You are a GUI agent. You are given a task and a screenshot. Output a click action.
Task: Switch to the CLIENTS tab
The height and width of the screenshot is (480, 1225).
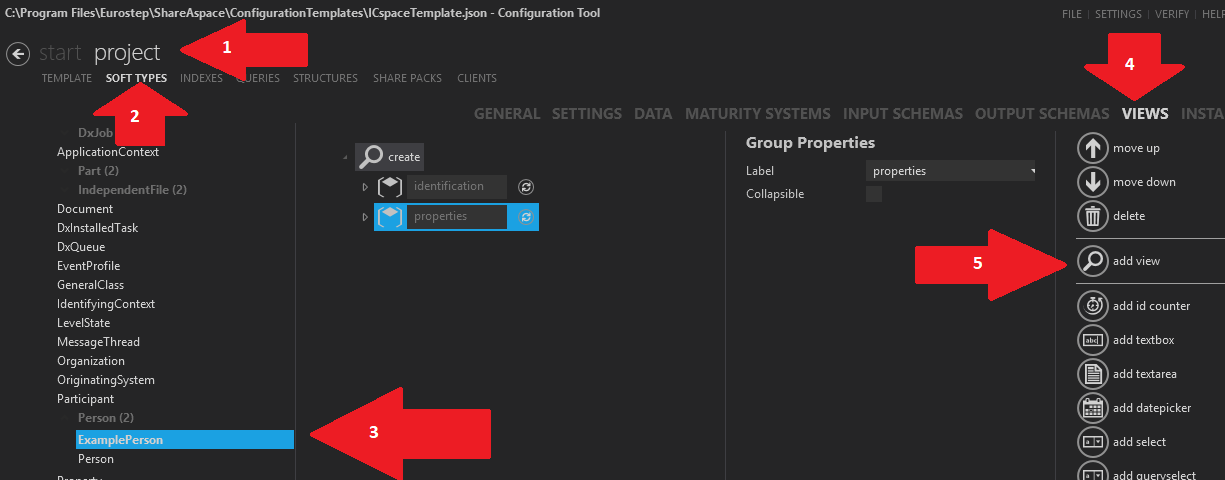[x=477, y=78]
